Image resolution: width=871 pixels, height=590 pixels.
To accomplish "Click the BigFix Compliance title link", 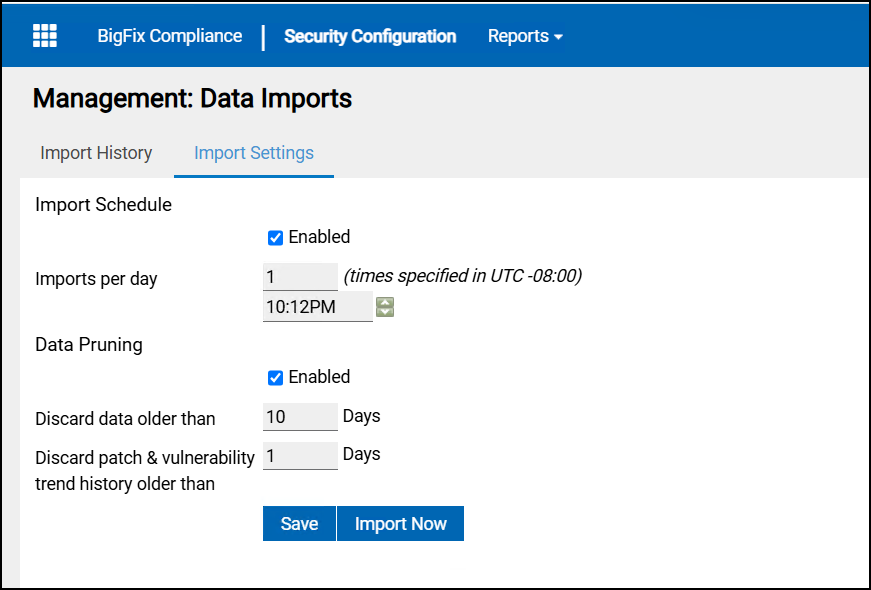I will (x=170, y=36).
